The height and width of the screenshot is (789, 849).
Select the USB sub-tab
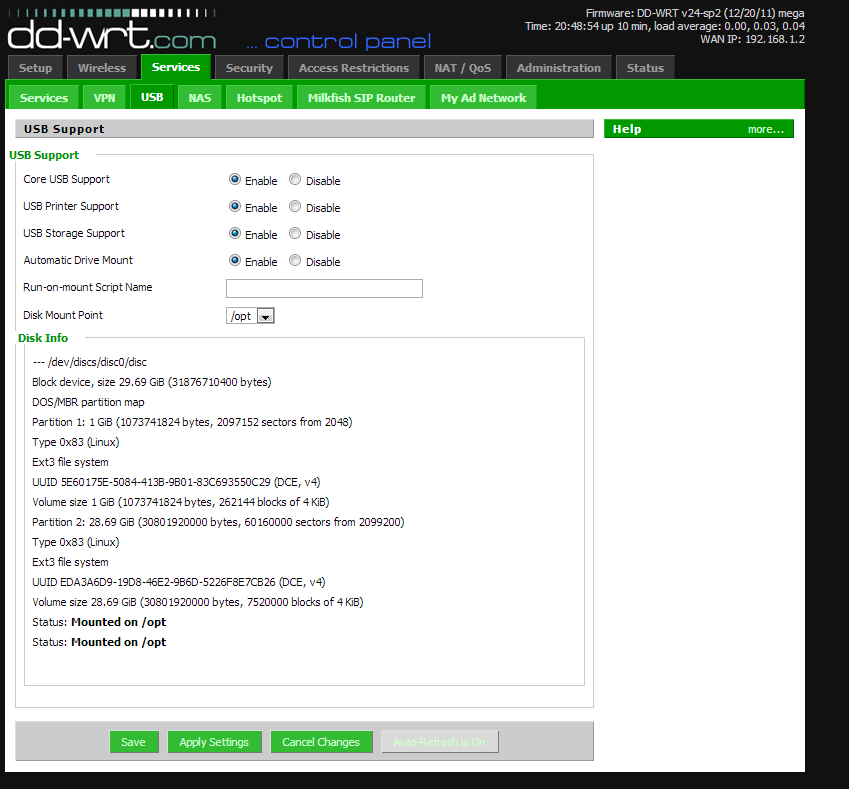click(x=152, y=97)
